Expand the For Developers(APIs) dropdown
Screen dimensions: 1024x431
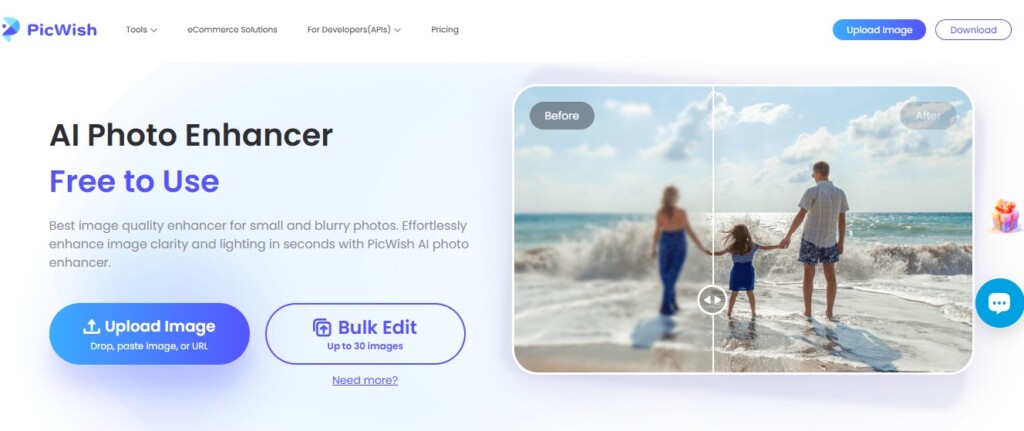click(x=353, y=29)
